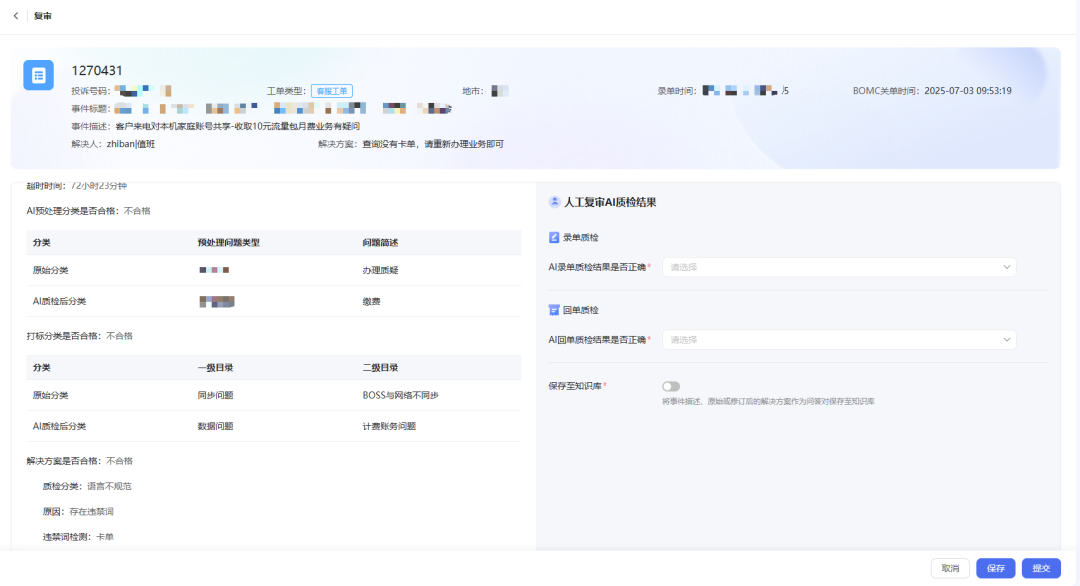Click the right panel scrollbar

point(1073,300)
